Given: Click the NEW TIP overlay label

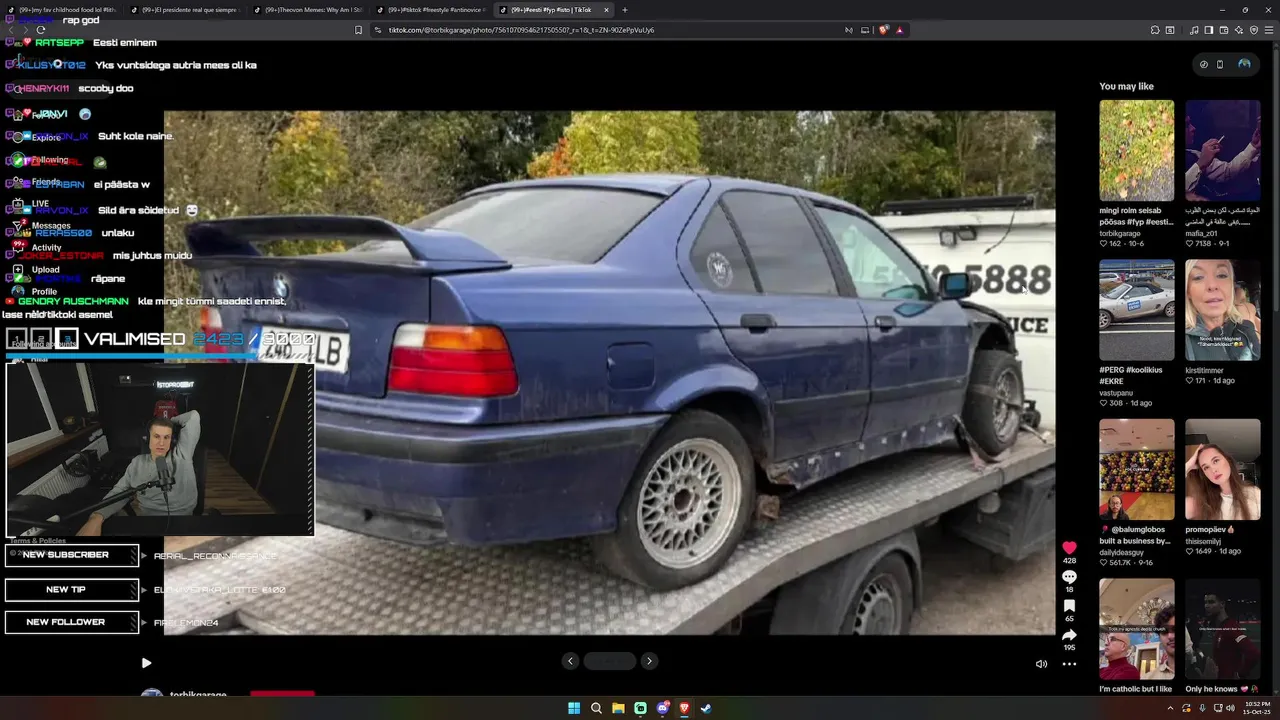Looking at the screenshot, I should (x=71, y=590).
